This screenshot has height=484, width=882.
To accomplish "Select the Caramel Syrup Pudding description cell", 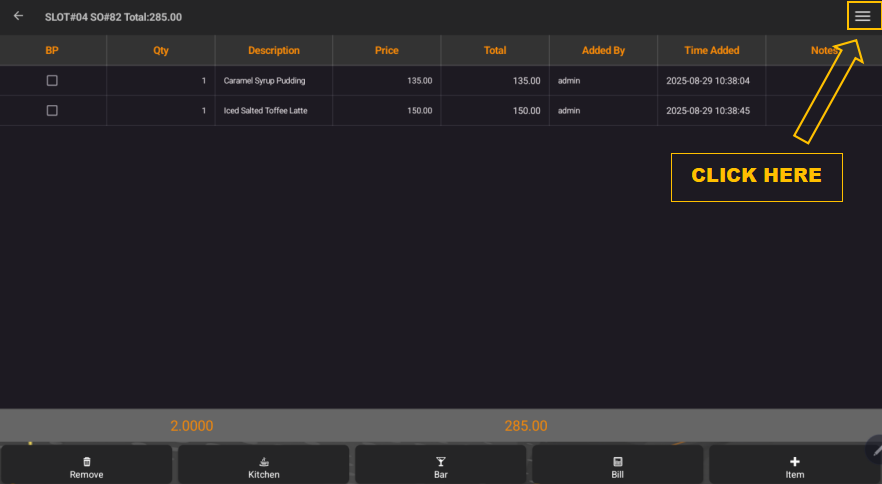I will pos(265,81).
